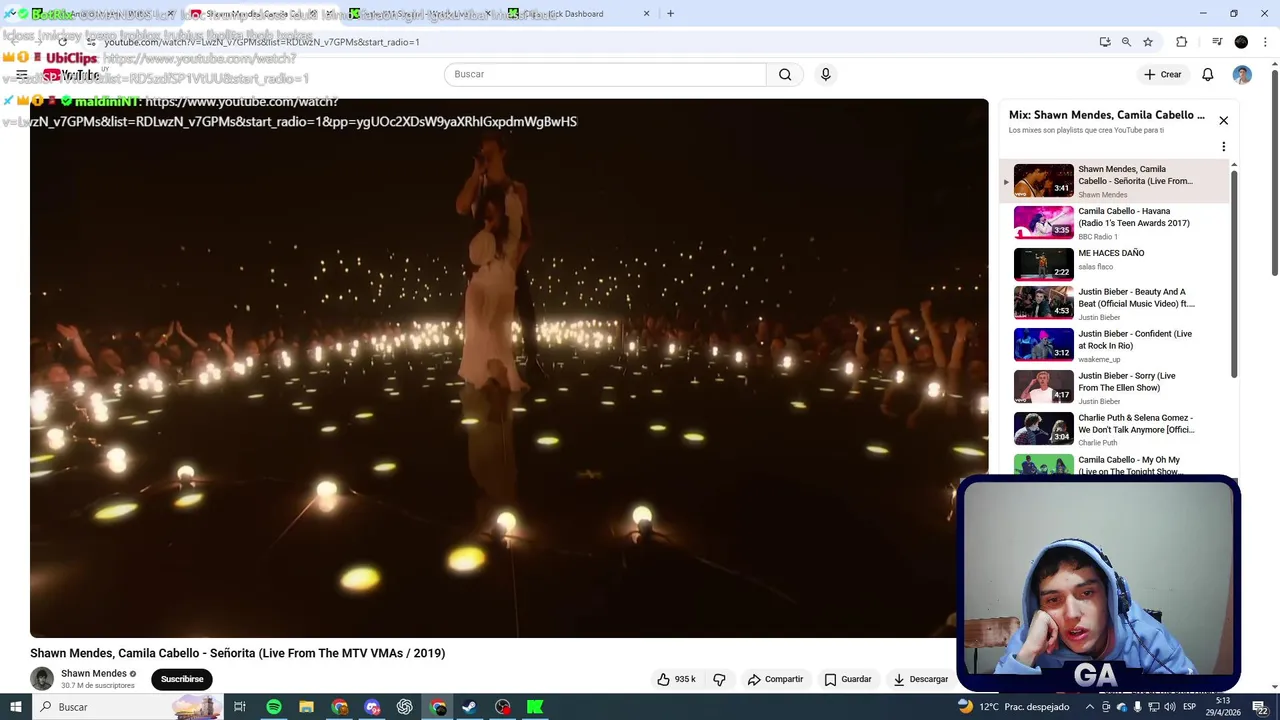
Task: Click the Windows Start button
Action: tap(15, 707)
